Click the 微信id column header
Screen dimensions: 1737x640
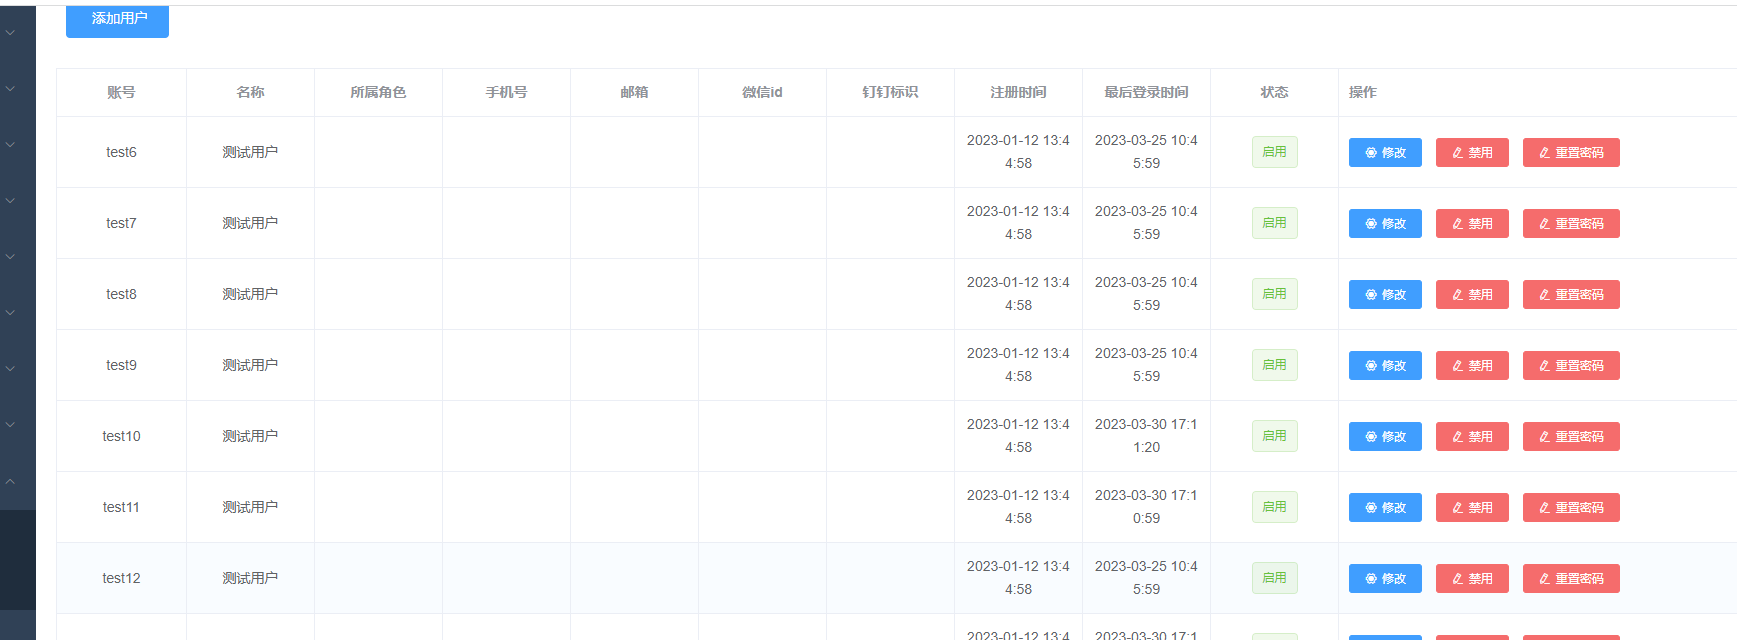point(762,92)
